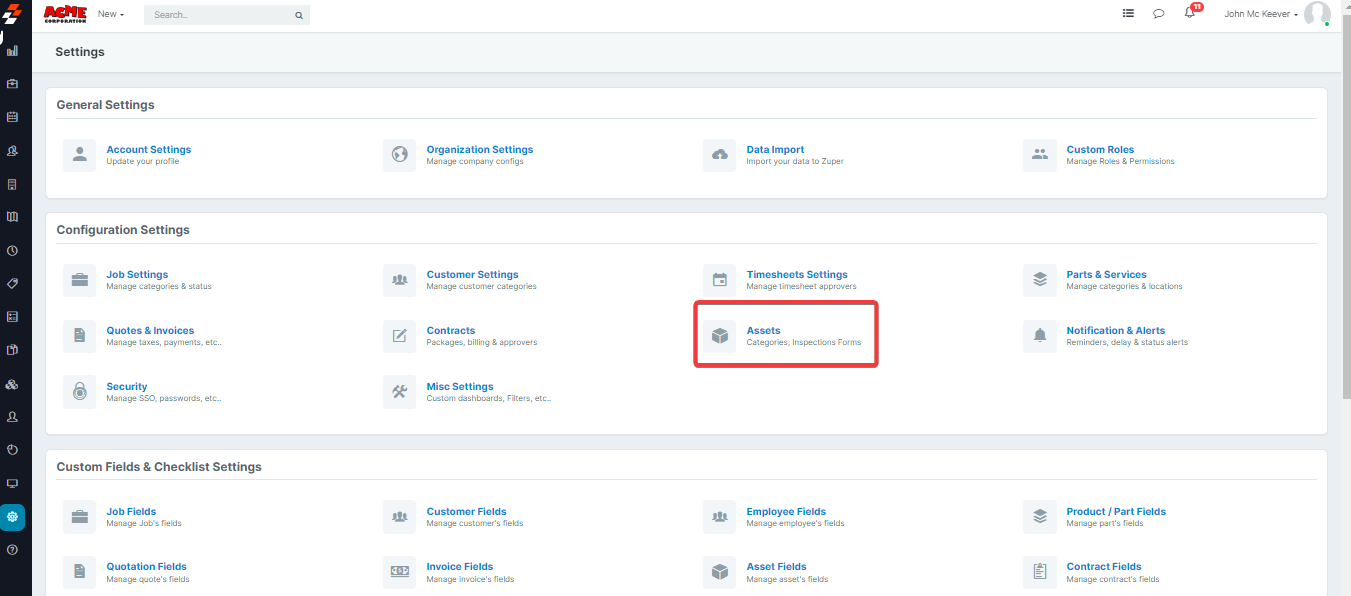Click the user profile avatar picture

[1317, 14]
